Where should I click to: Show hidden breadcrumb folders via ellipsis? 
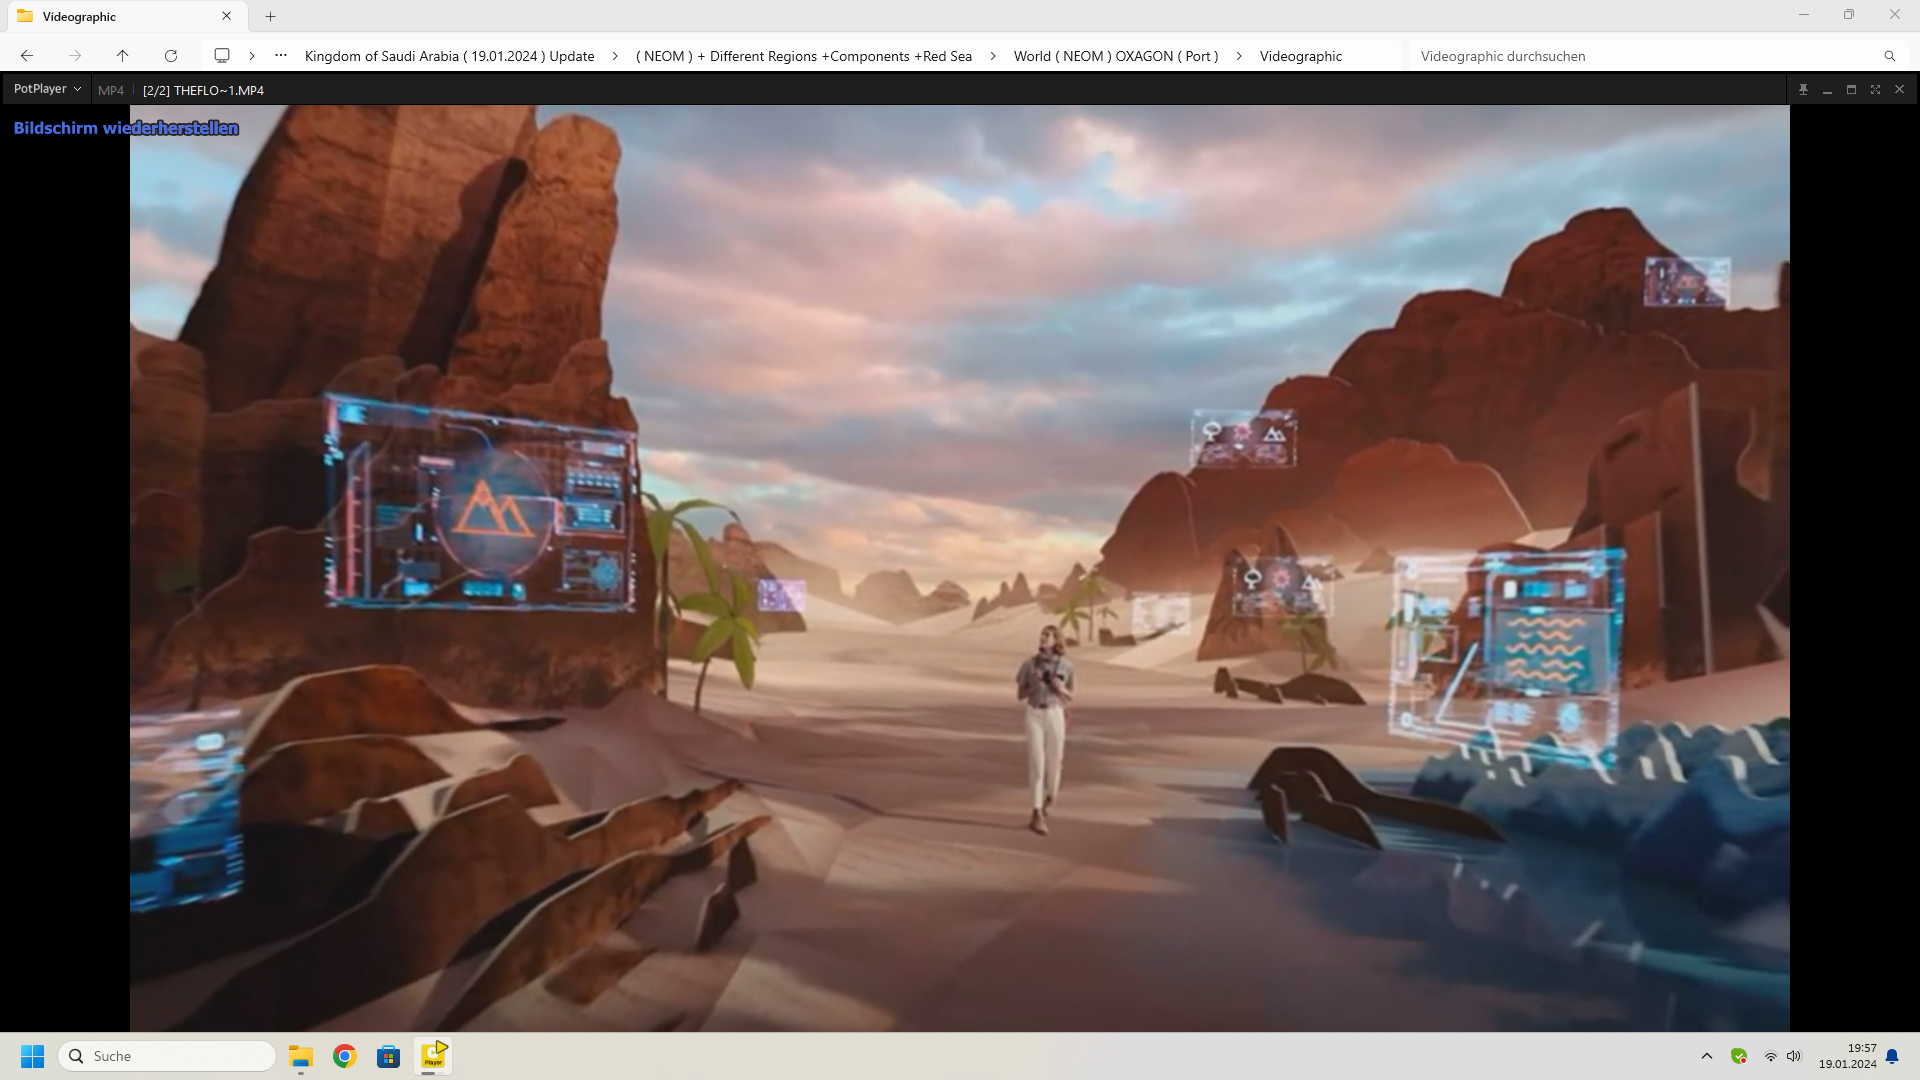(x=281, y=56)
